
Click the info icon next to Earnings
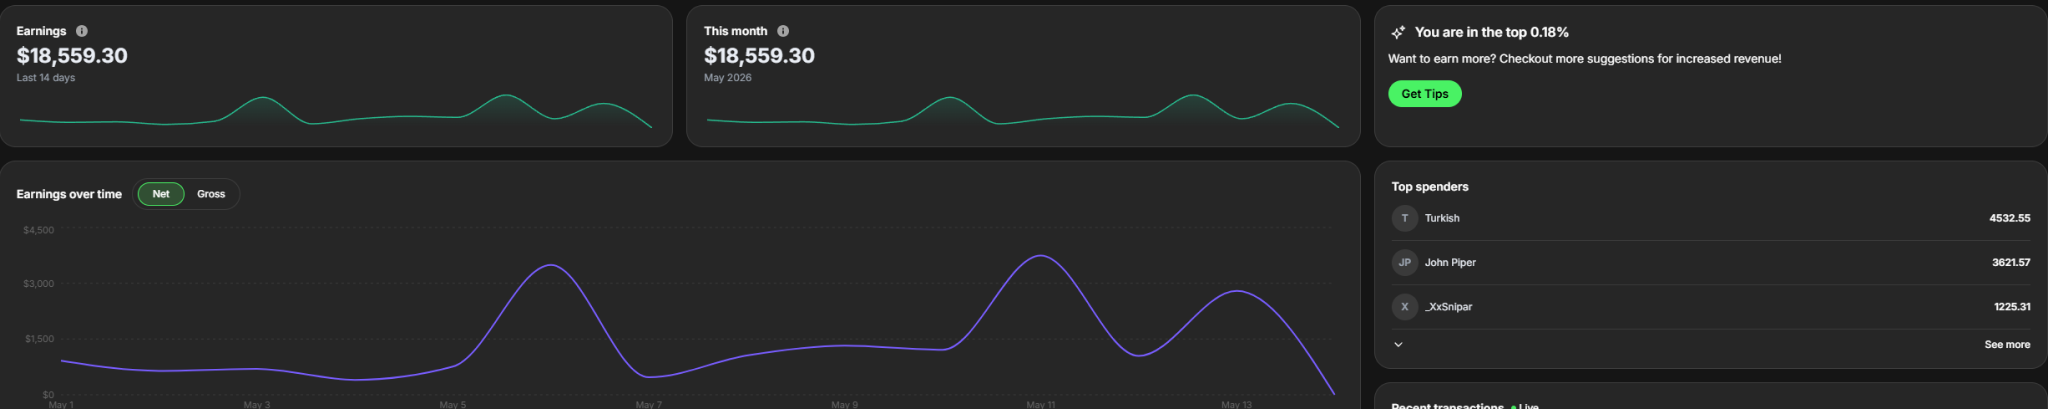tap(82, 31)
